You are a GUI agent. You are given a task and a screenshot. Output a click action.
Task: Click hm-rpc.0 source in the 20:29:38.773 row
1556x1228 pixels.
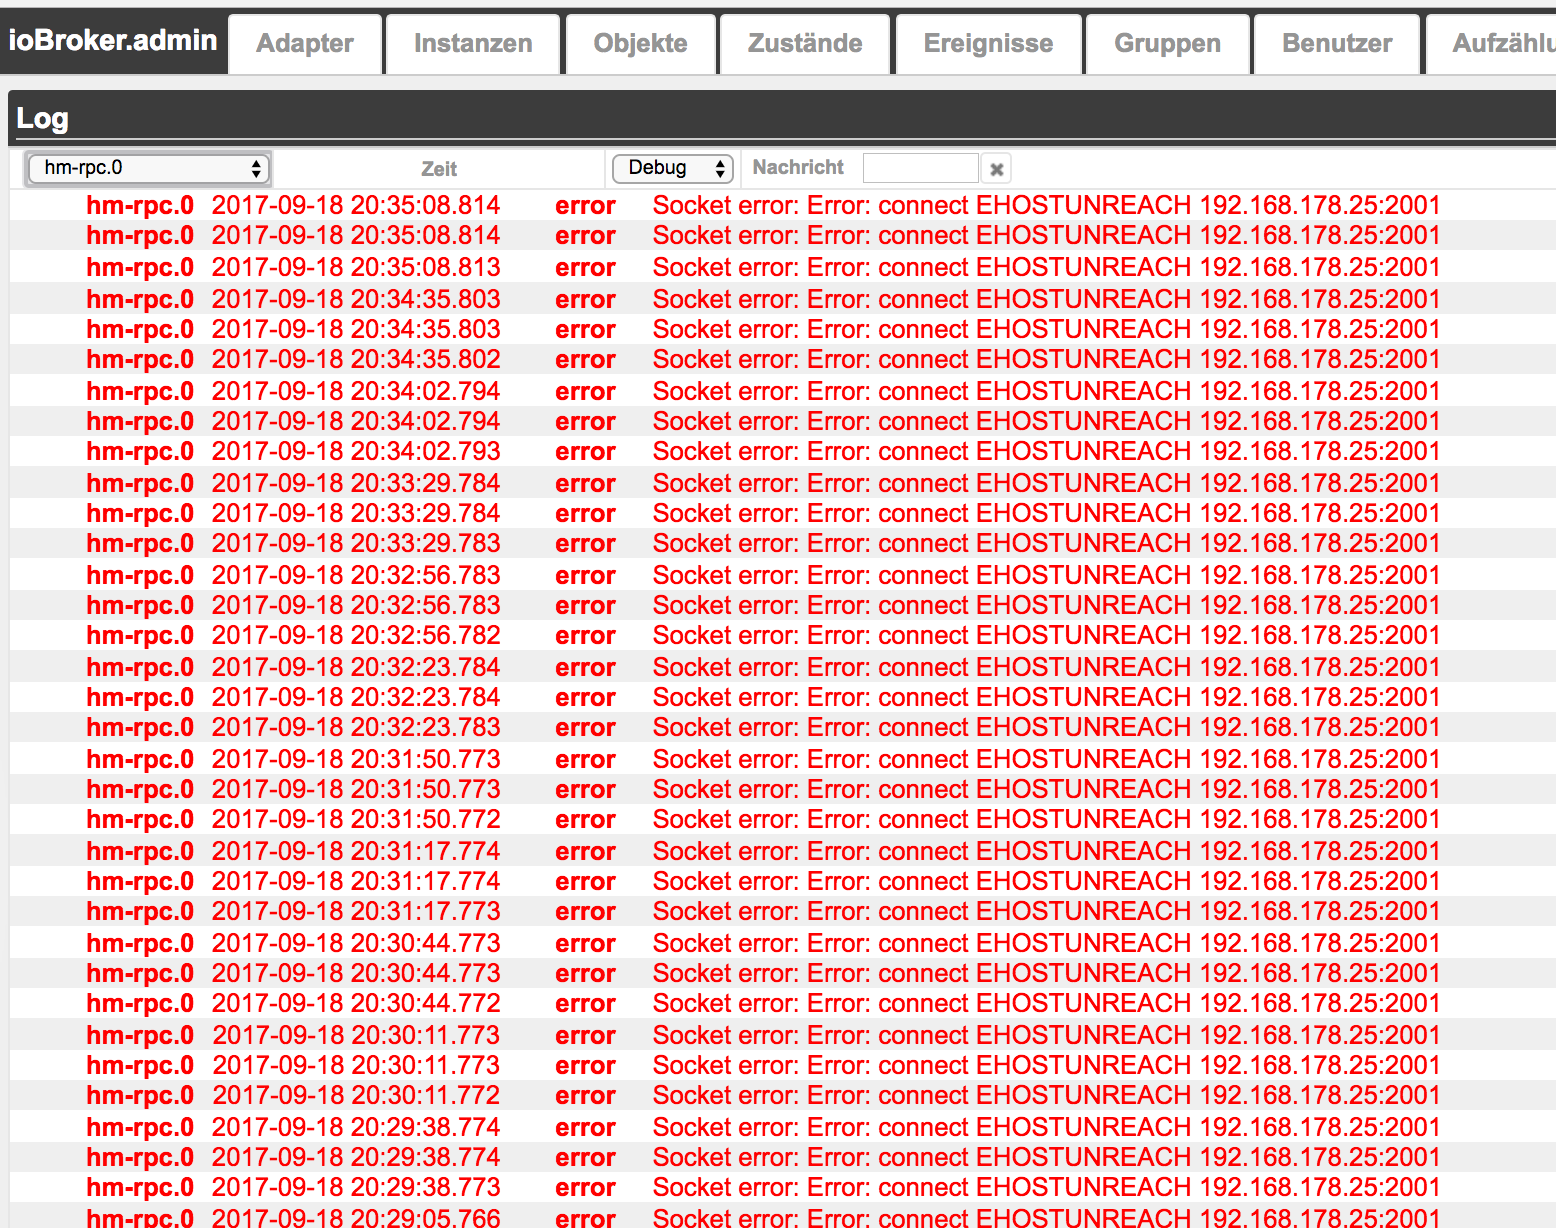pos(140,1188)
